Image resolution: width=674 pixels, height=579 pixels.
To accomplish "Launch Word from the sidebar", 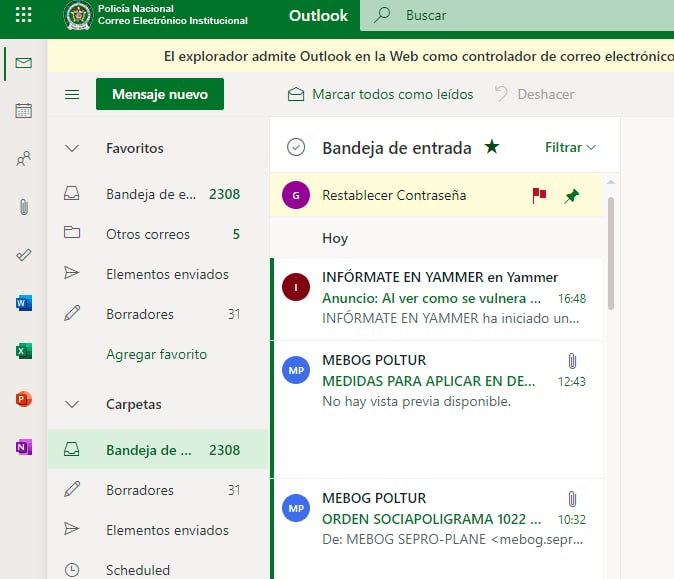I will [x=24, y=303].
